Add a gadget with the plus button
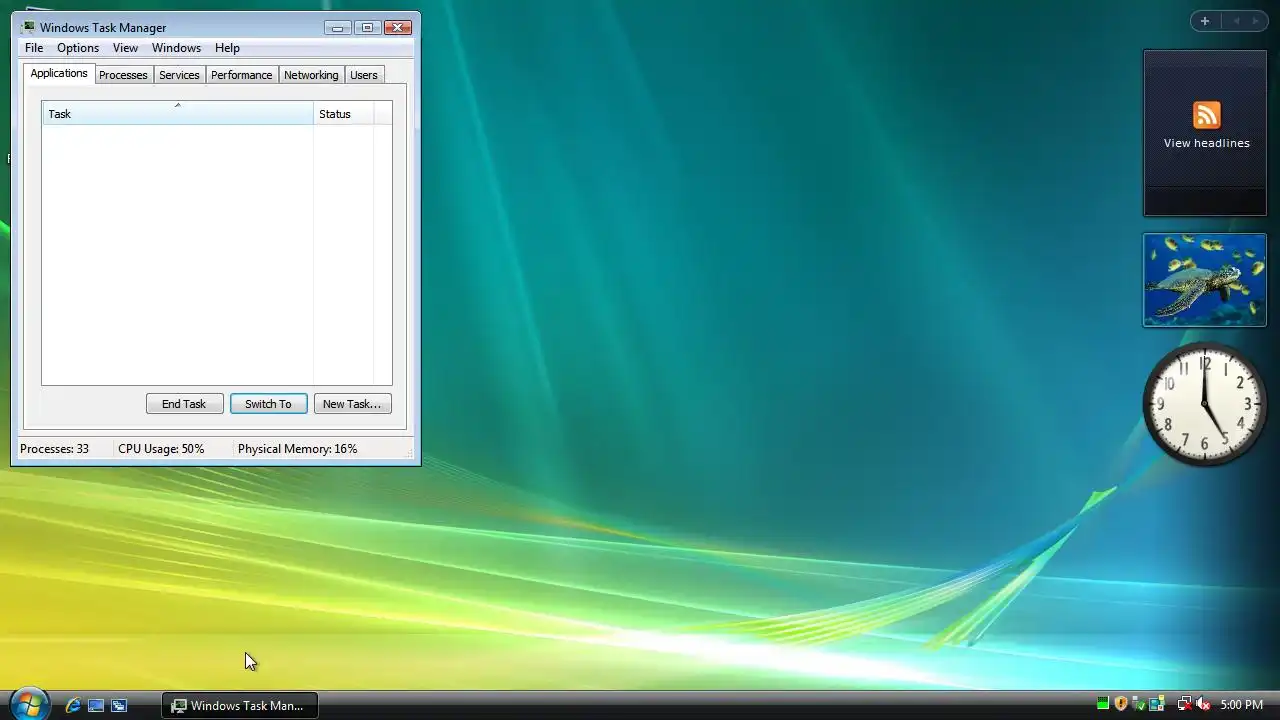Screen dimensions: 1280x720 pyautogui.click(x=1205, y=21)
